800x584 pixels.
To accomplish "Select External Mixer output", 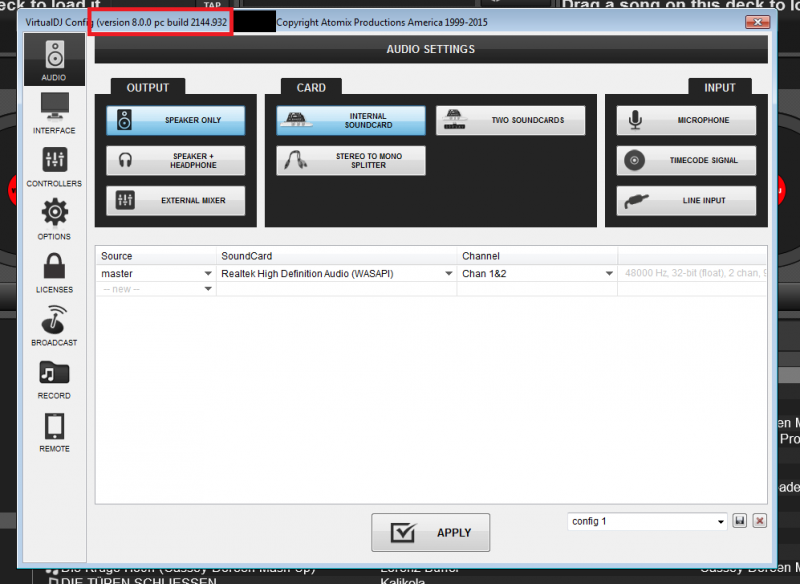I will [176, 200].
